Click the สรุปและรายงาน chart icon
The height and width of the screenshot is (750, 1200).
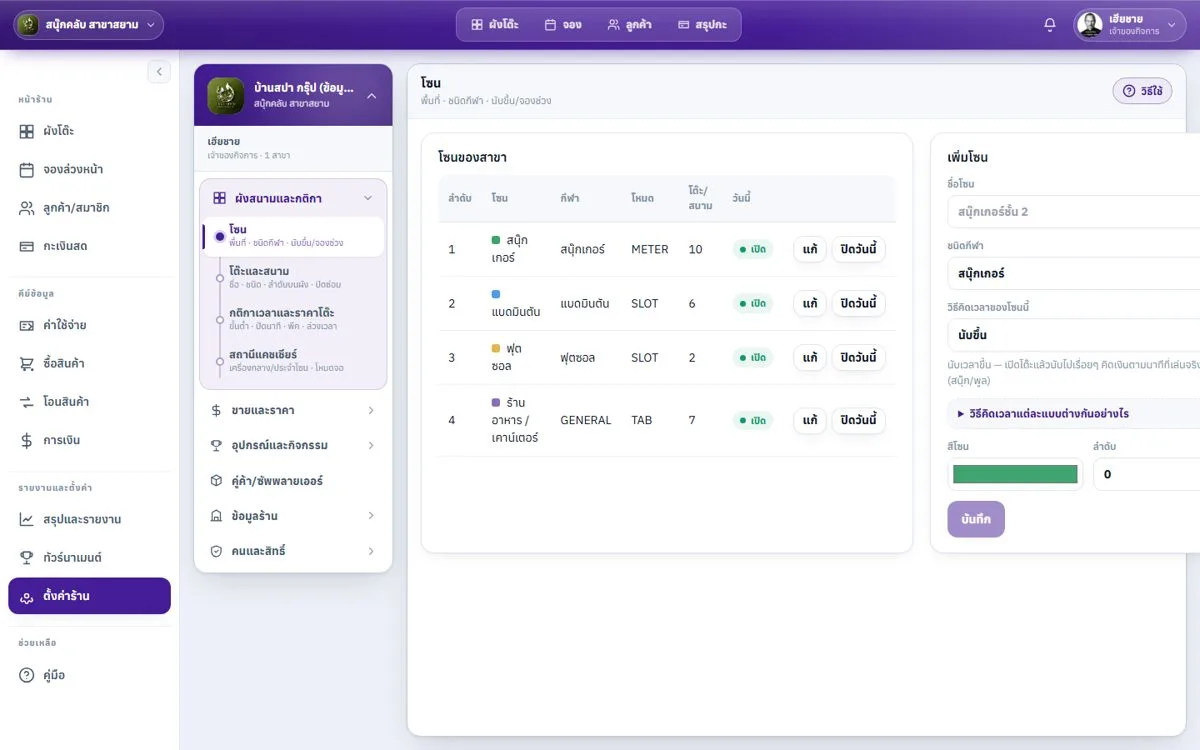(27, 520)
